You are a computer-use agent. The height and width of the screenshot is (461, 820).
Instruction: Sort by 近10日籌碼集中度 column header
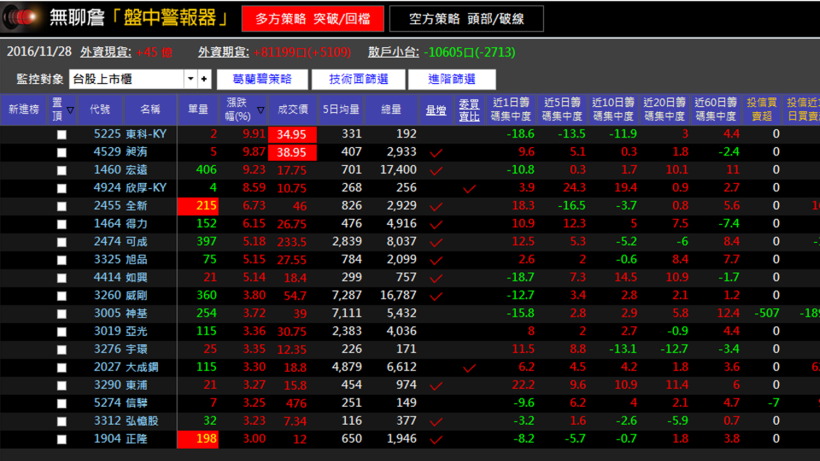point(613,109)
